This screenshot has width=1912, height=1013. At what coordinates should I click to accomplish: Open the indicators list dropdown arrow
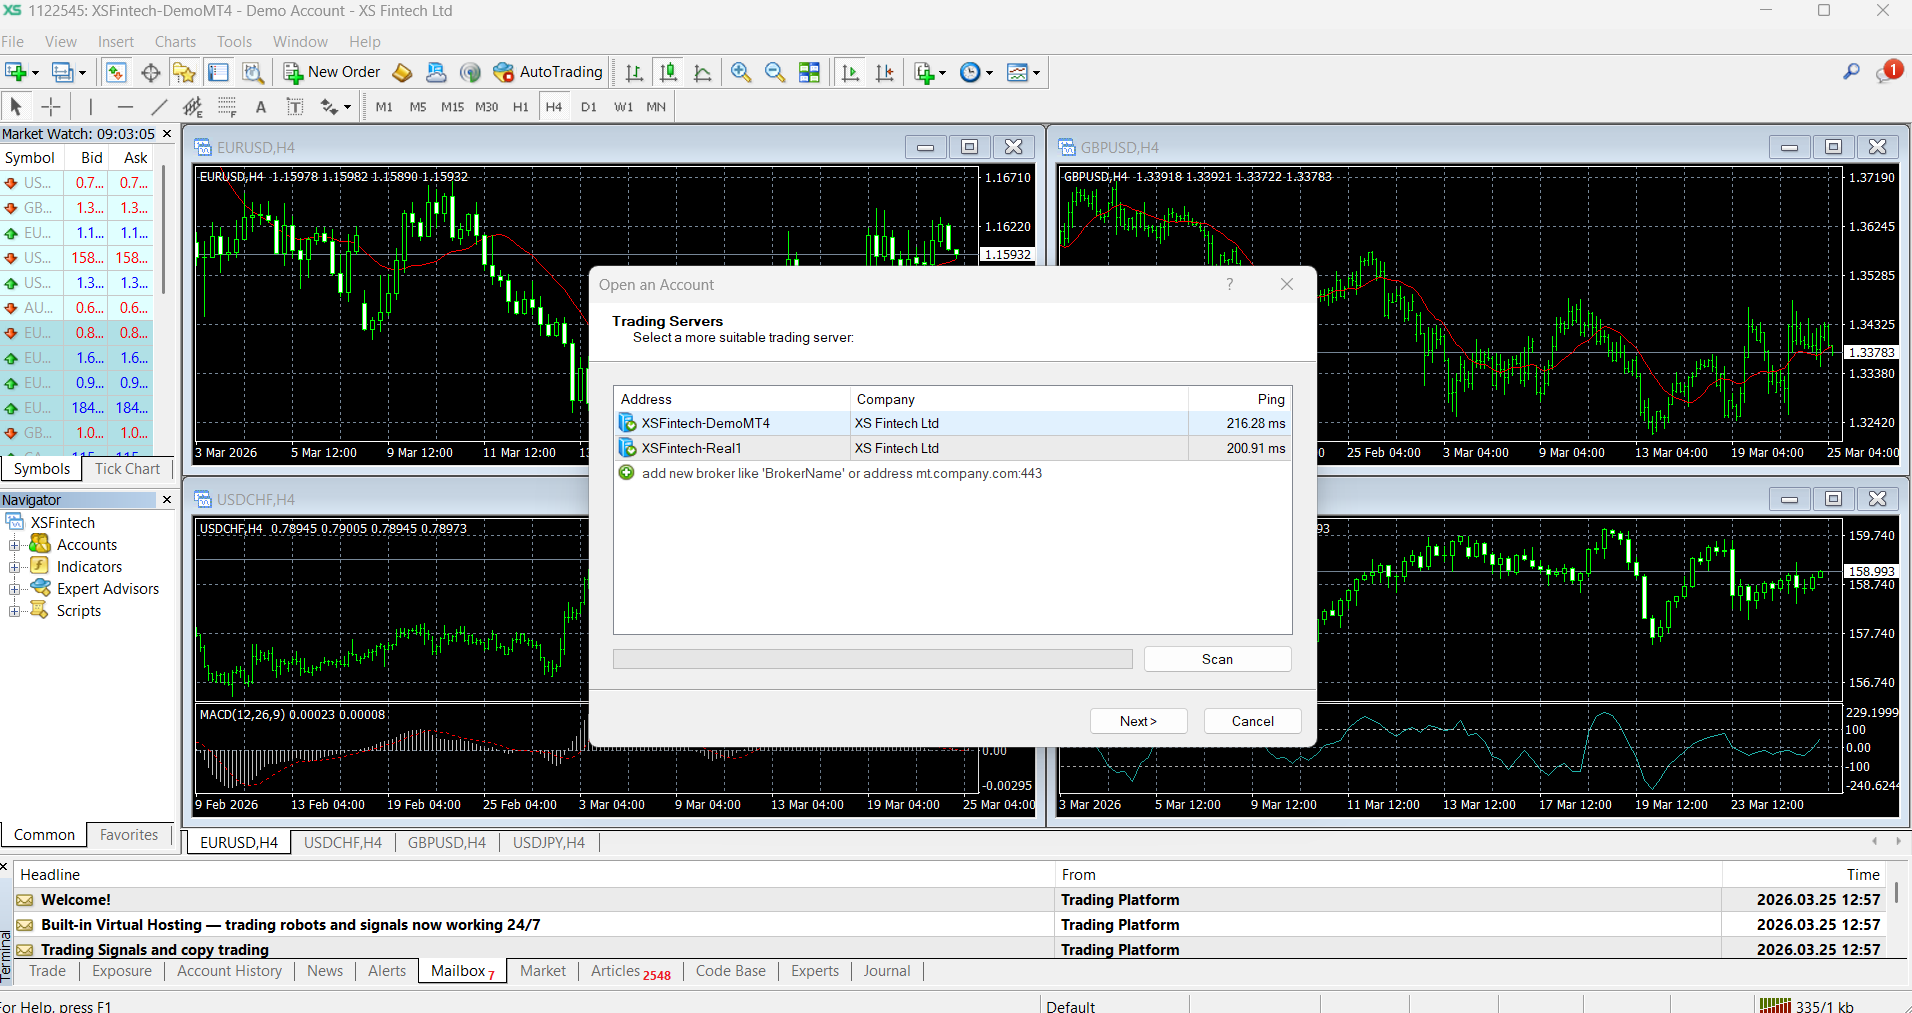[942, 73]
